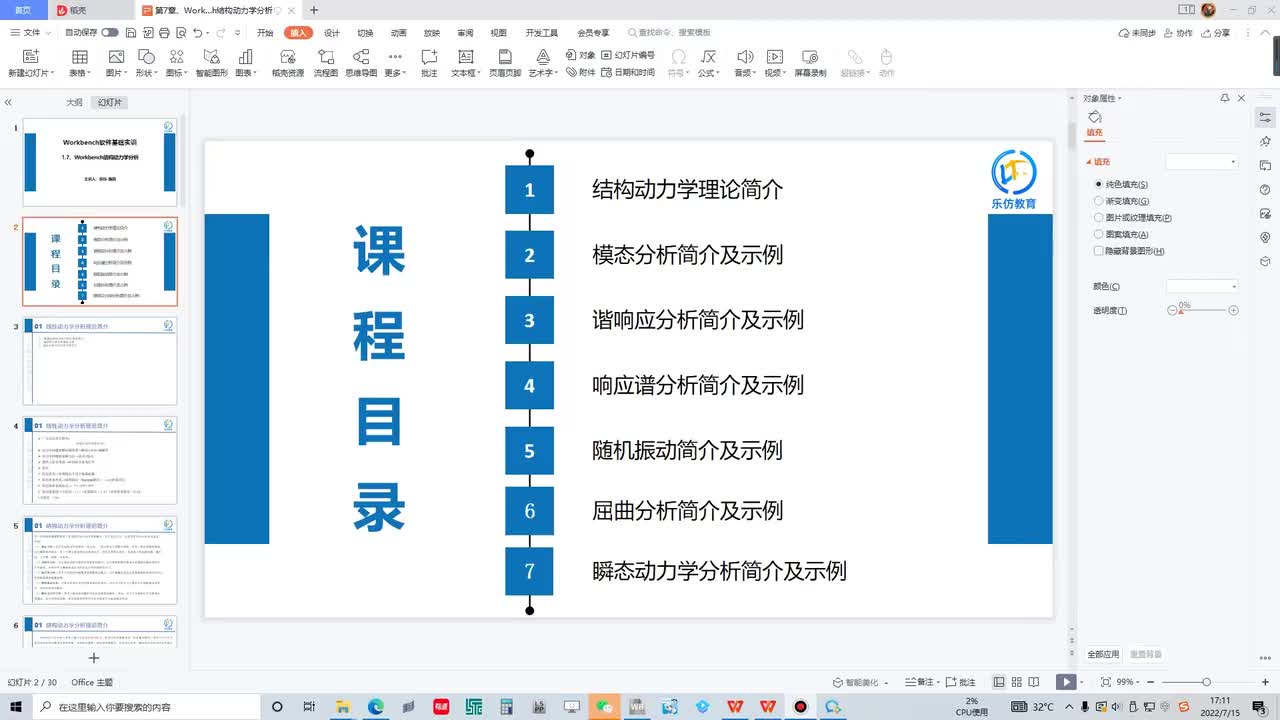Click the Share (分享) button
Screen dimensions: 1280x720
pyautogui.click(x=1216, y=33)
